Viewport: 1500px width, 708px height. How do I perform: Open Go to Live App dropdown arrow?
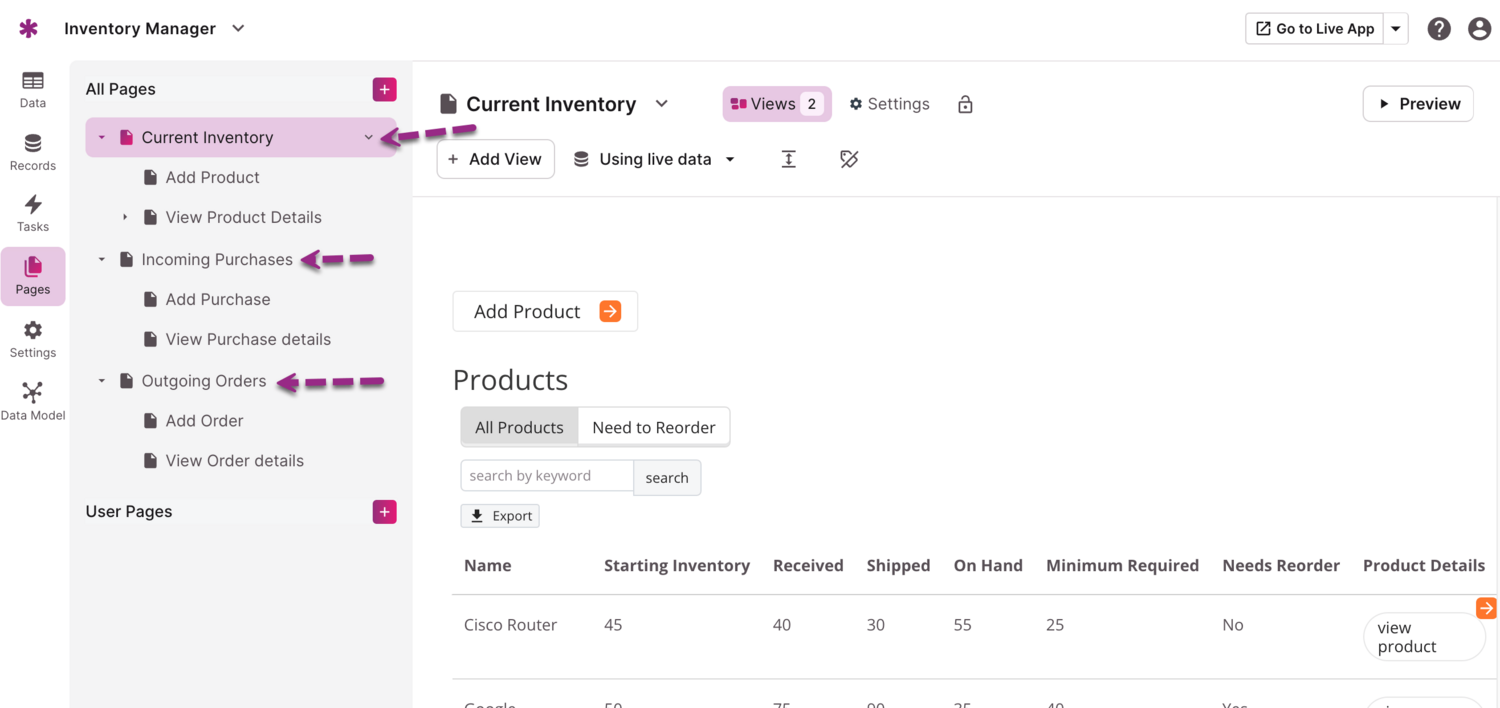click(1396, 29)
